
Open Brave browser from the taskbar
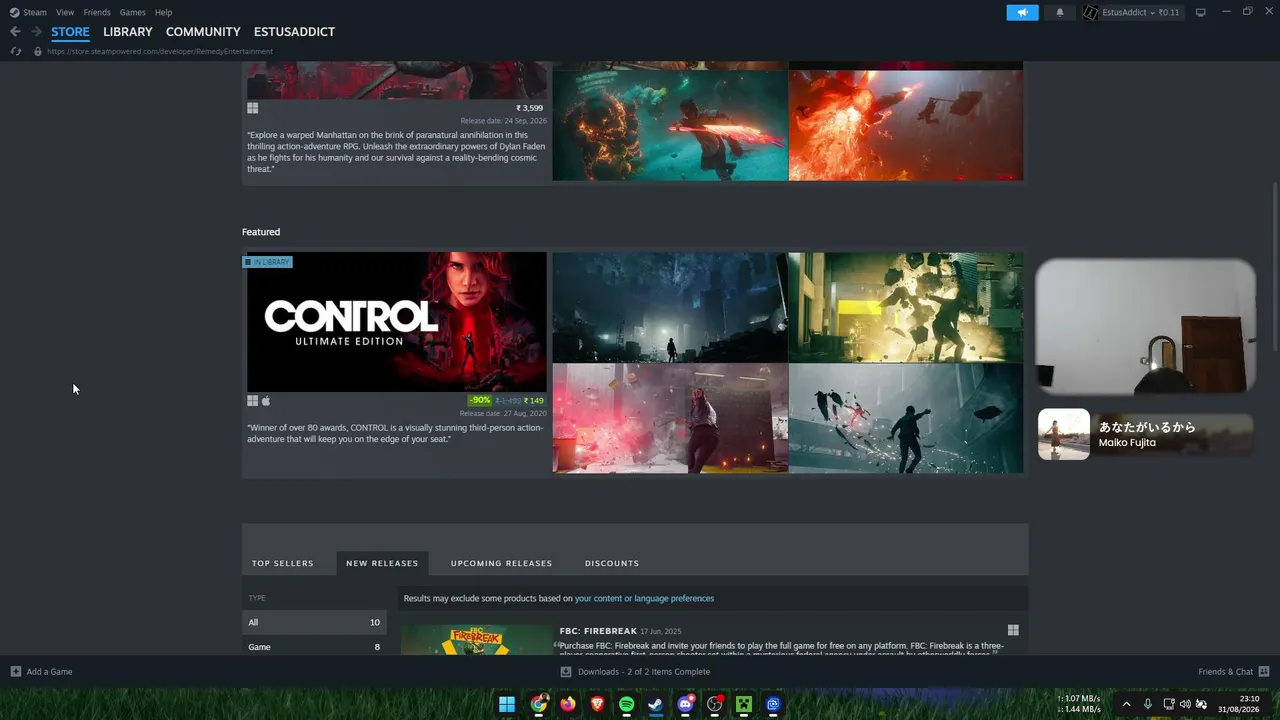(x=598, y=704)
